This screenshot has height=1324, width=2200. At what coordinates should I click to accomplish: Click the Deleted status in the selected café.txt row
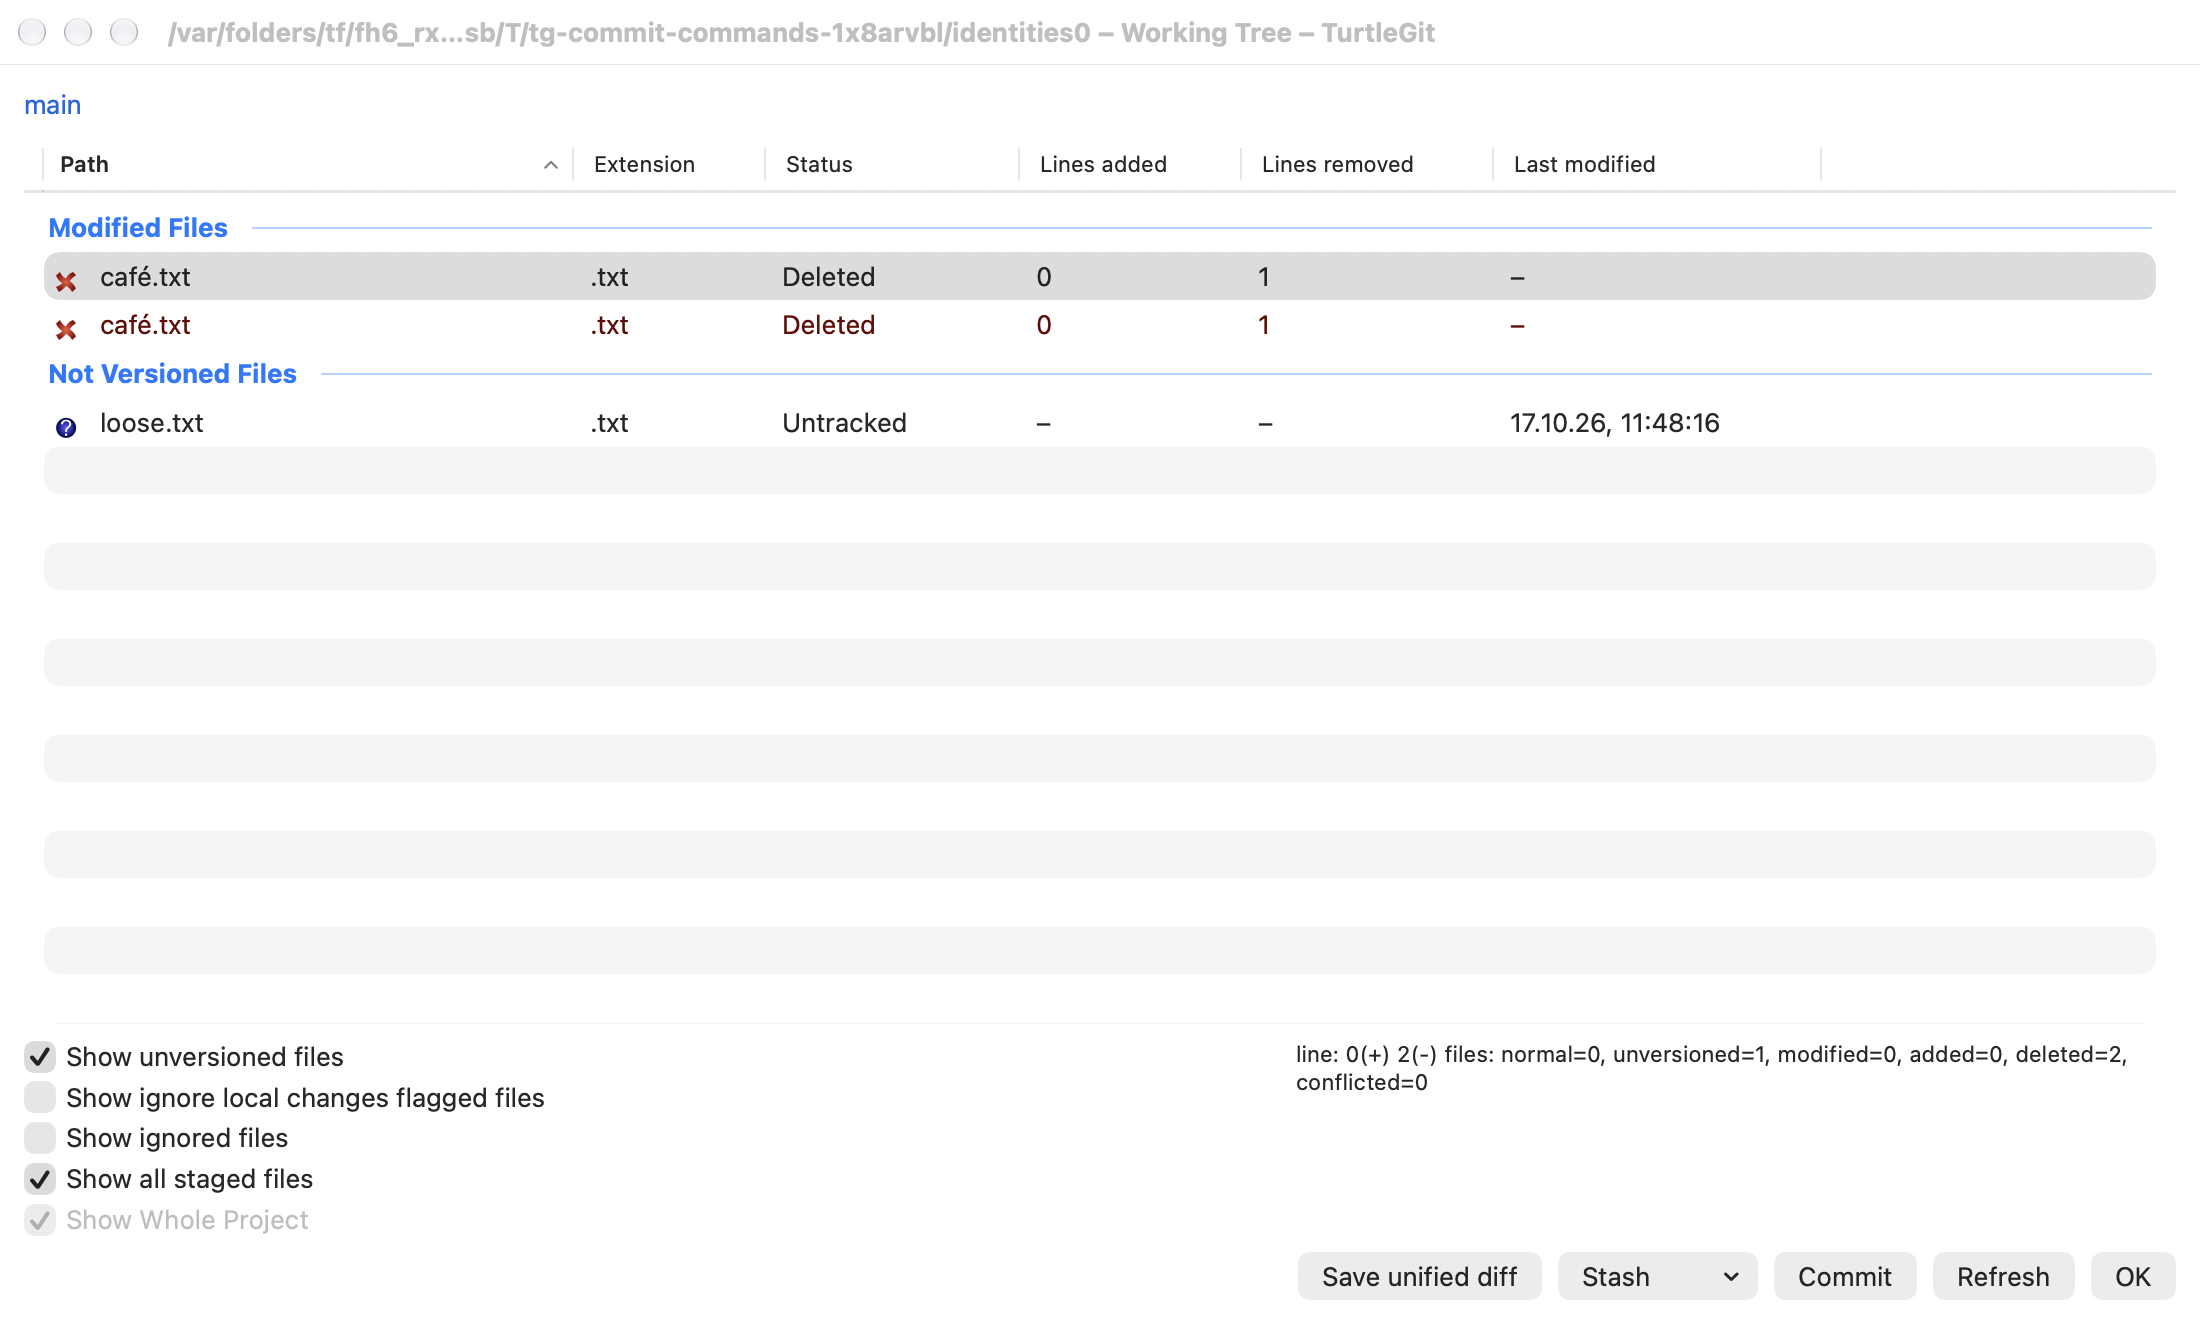828,277
